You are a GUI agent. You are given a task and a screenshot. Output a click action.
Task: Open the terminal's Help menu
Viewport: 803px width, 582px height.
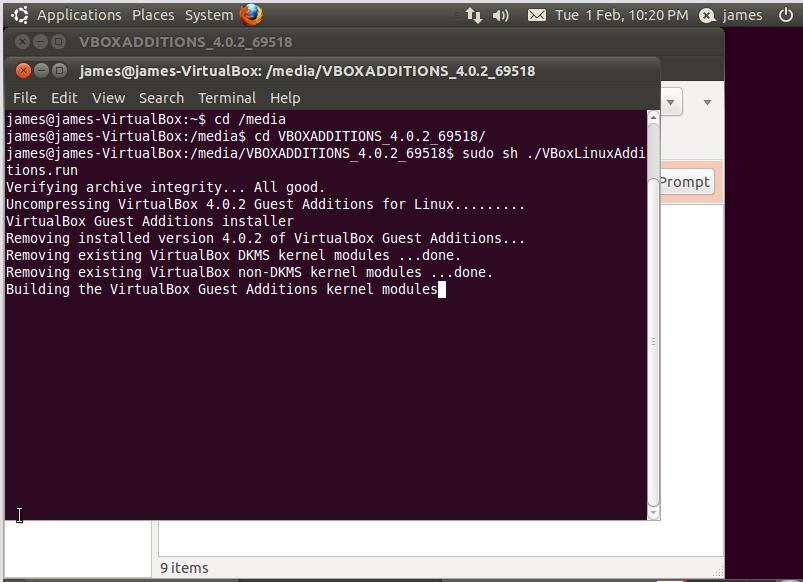[x=285, y=98]
